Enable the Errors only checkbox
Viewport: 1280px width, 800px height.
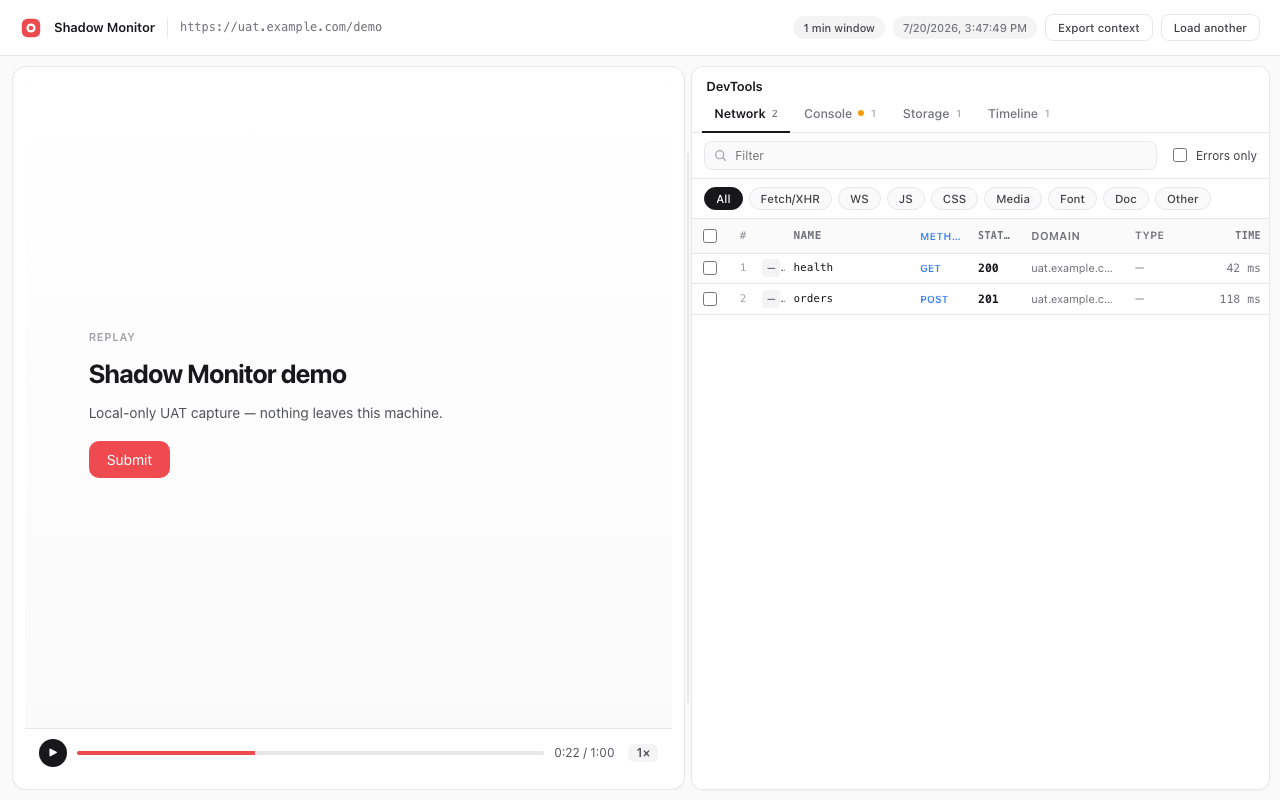pos(1180,155)
